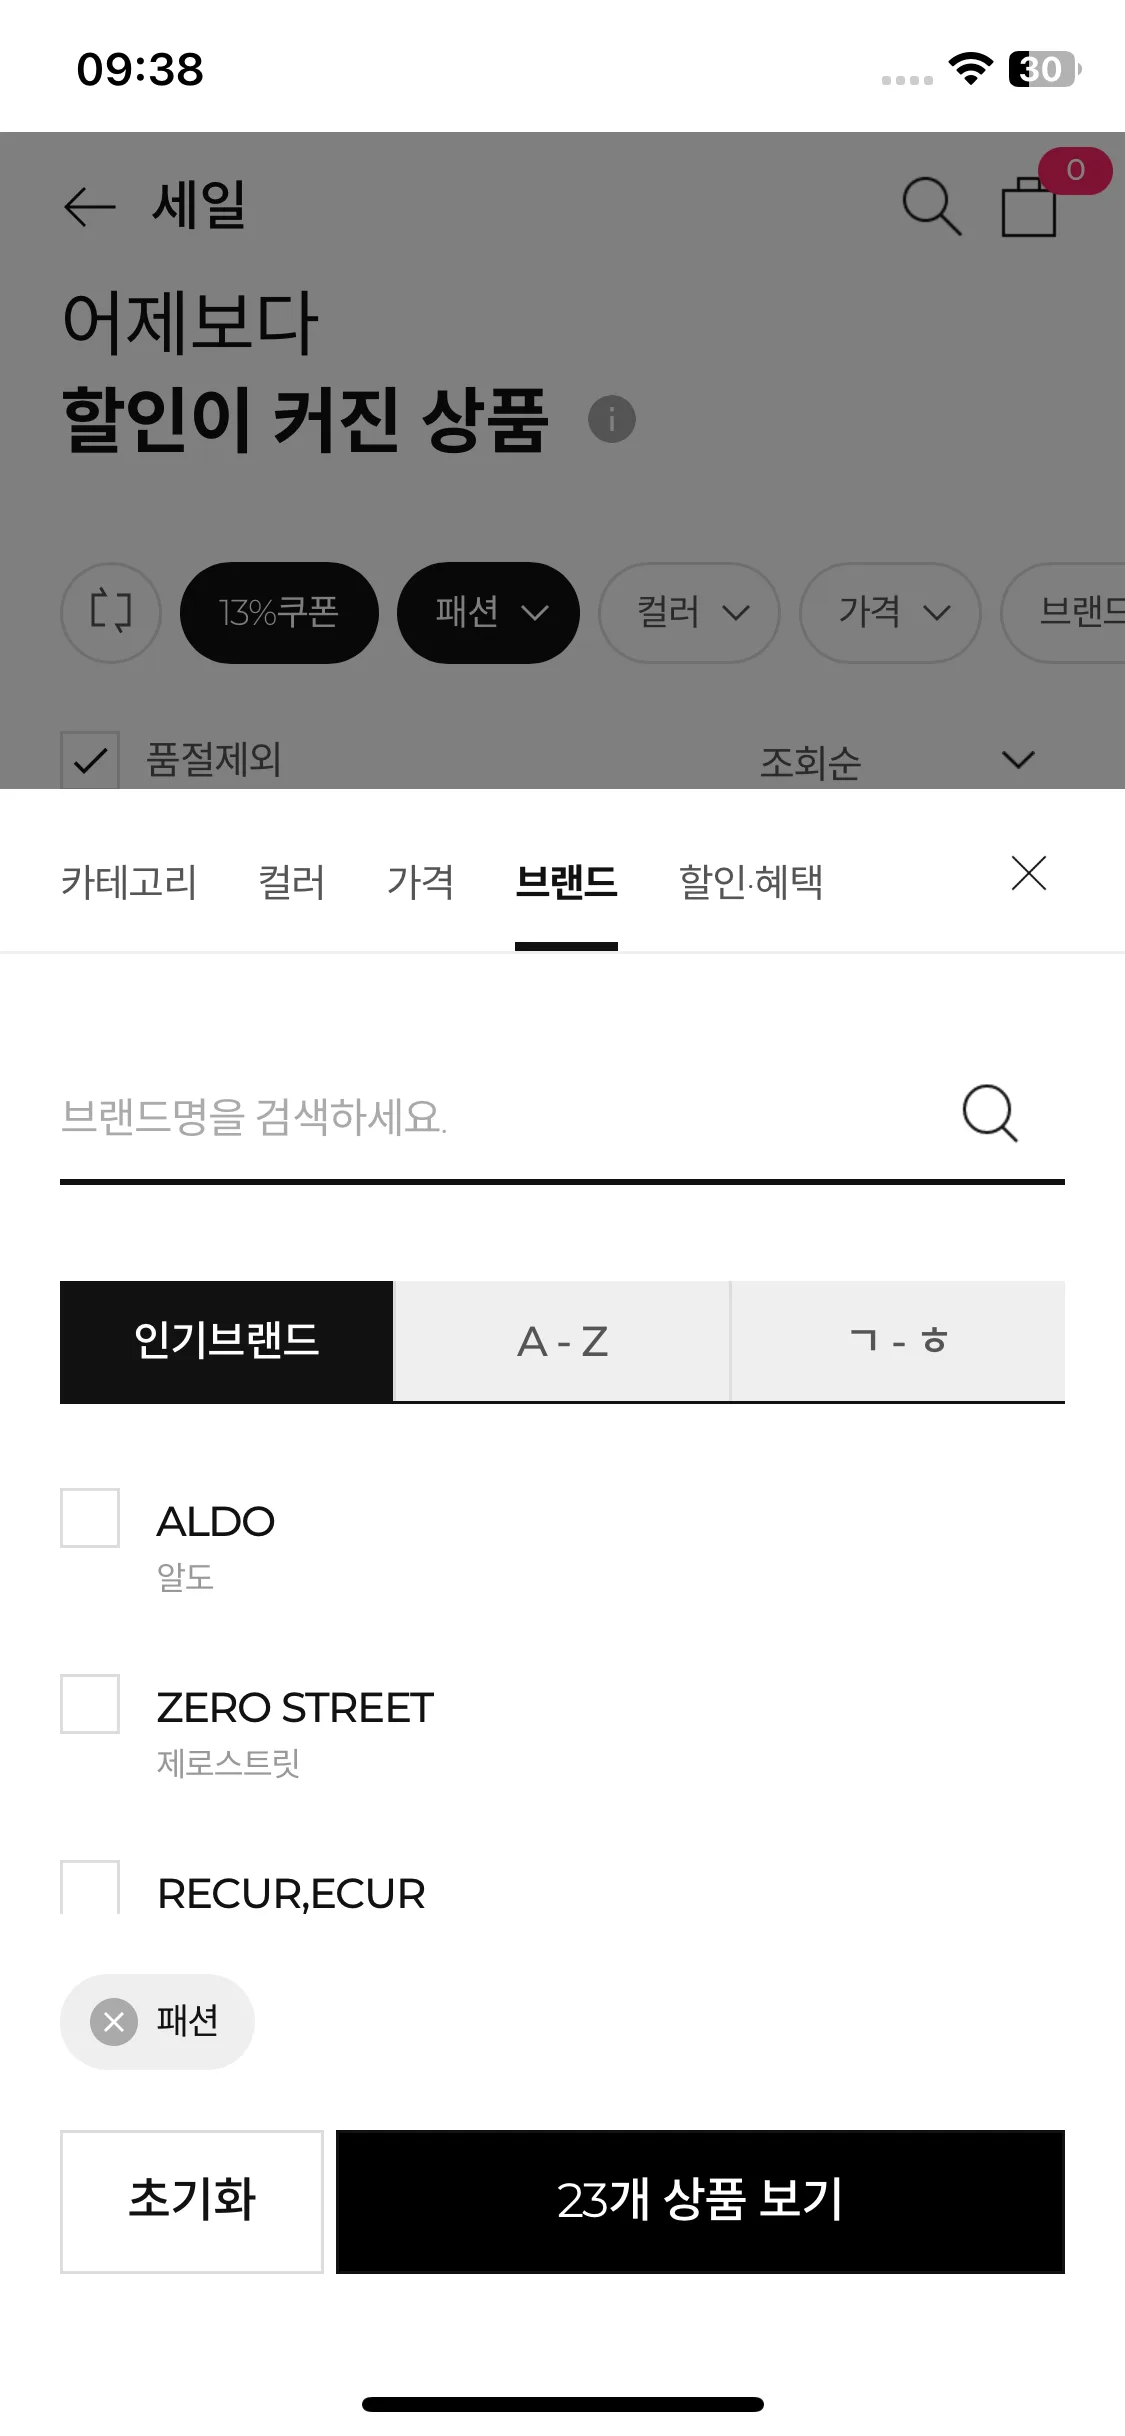1125x2436 pixels.
Task: Check the ALDO brand checkbox
Action: 90,1518
